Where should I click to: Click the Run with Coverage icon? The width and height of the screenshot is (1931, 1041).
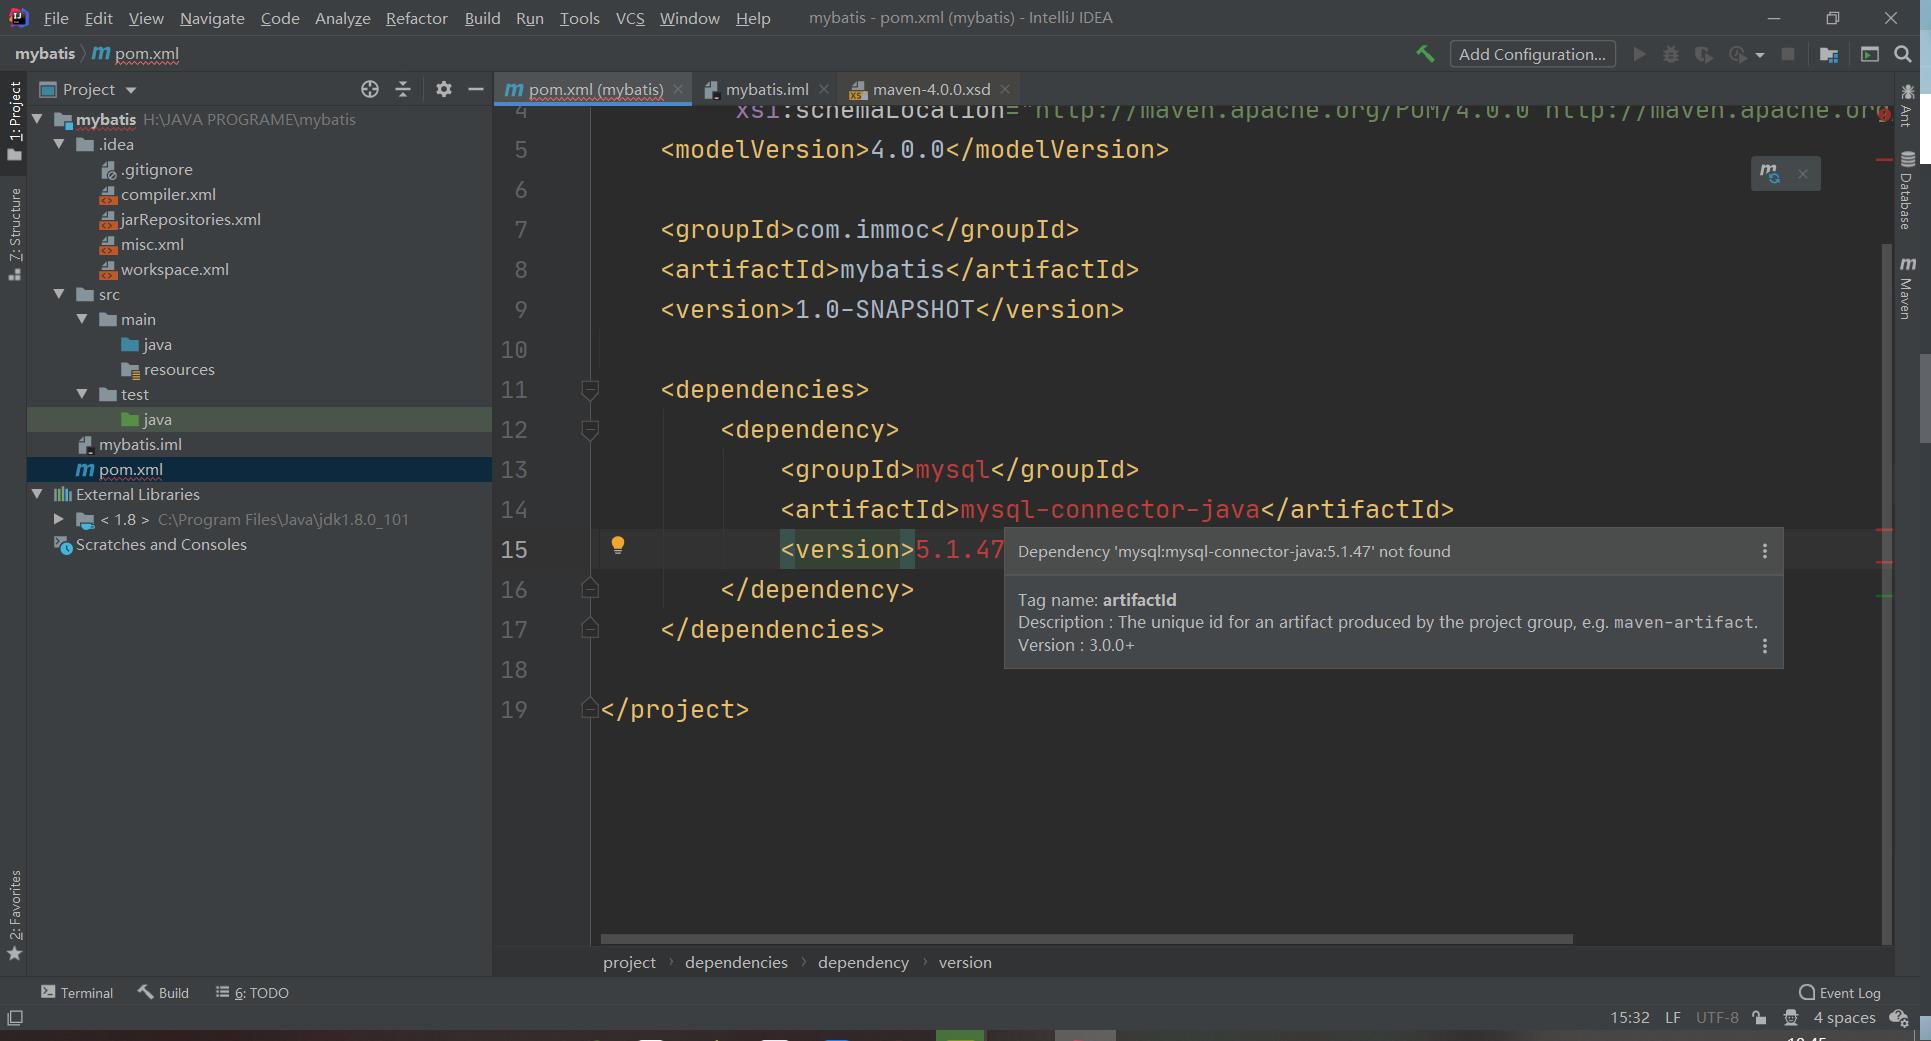1704,54
